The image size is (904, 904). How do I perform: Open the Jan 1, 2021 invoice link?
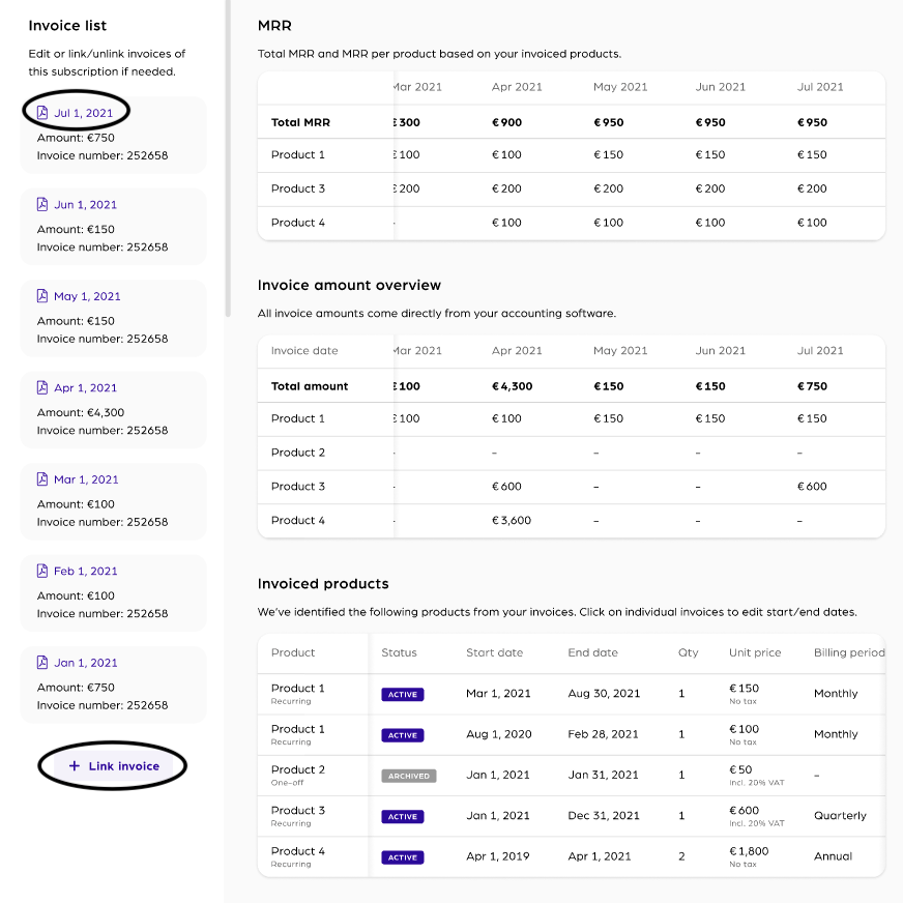[x=85, y=663]
